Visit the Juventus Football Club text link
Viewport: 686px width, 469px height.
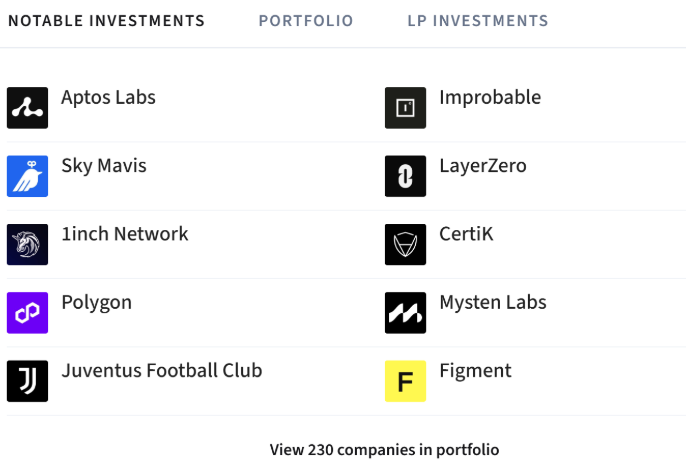point(162,371)
